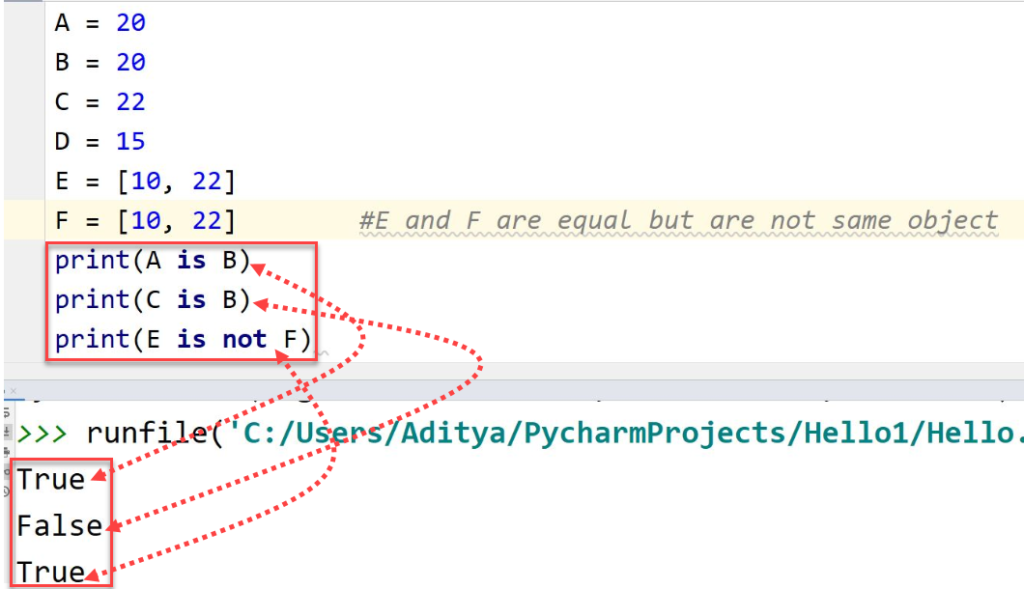Click the first True output line
This screenshot has width=1024, height=589.
[x=51, y=480]
